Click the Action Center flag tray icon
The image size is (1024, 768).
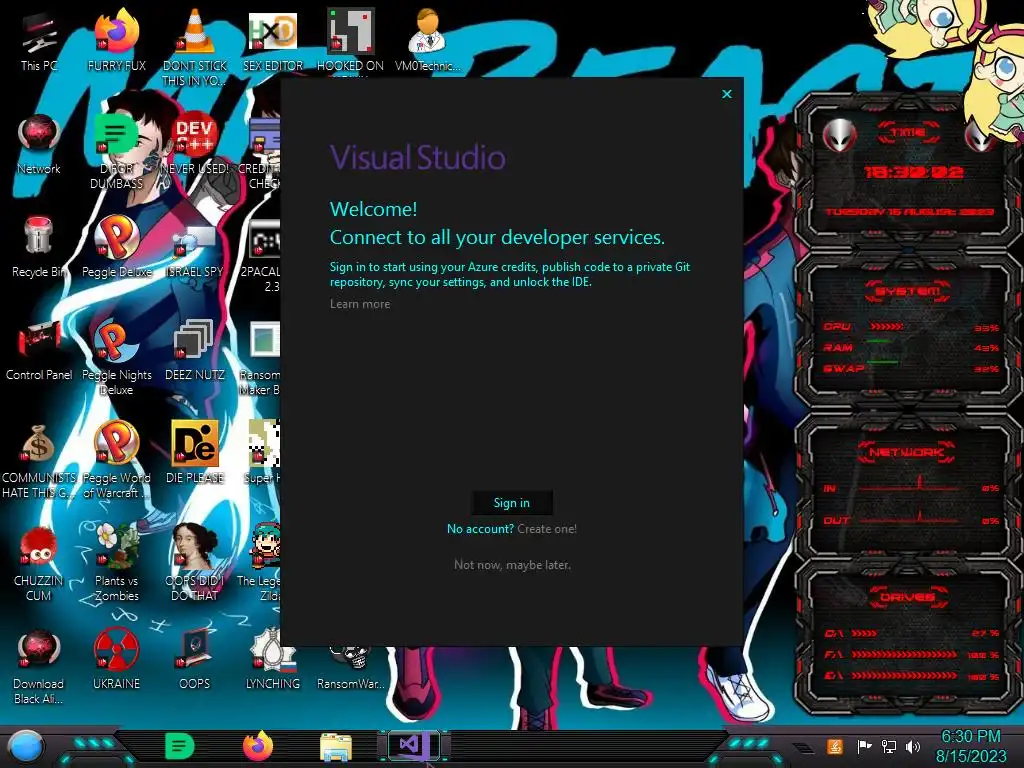(x=865, y=746)
